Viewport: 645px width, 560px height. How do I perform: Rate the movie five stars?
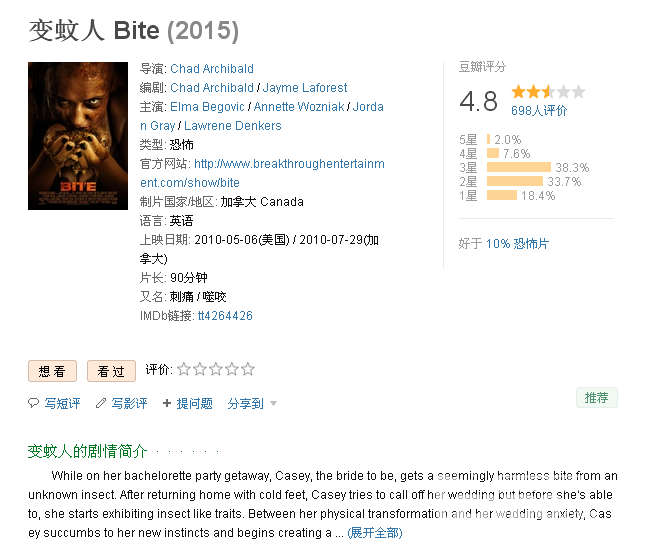[x=248, y=369]
